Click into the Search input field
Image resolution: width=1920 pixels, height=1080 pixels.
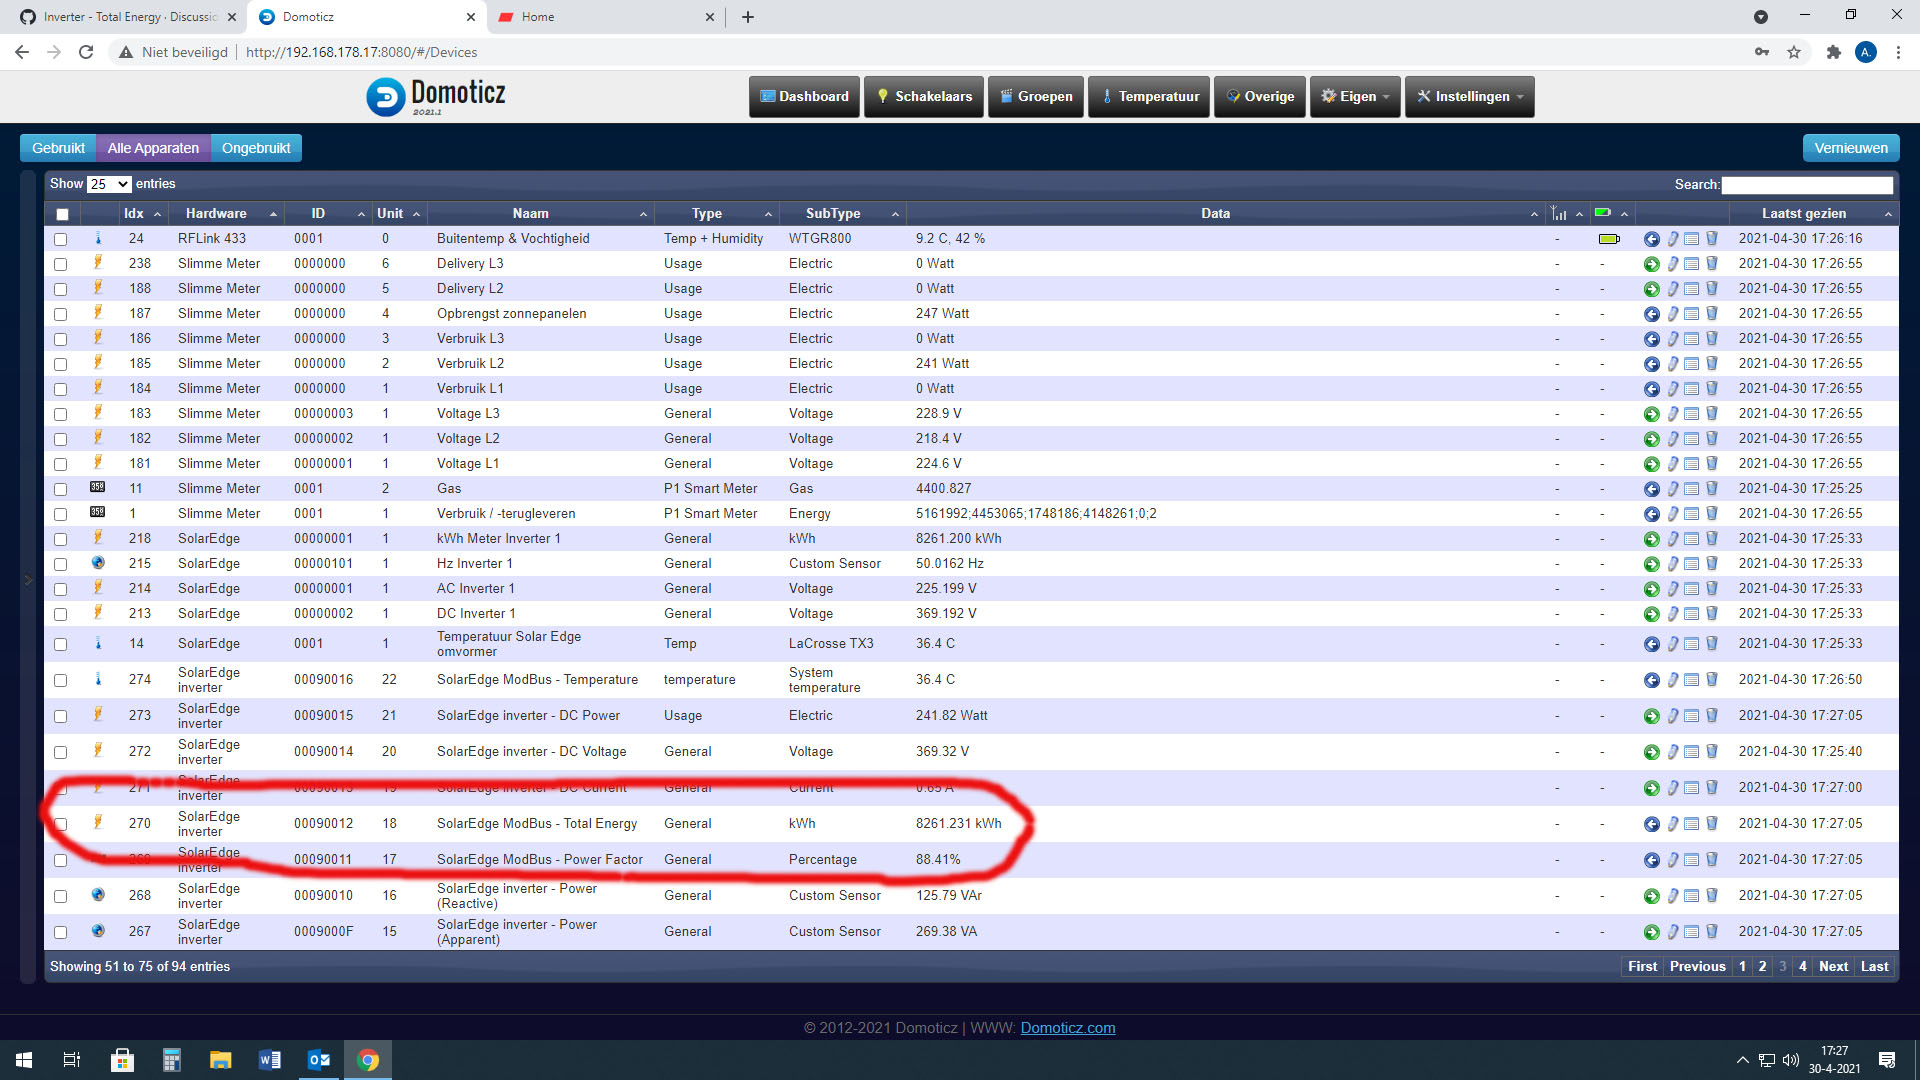[x=1806, y=185]
